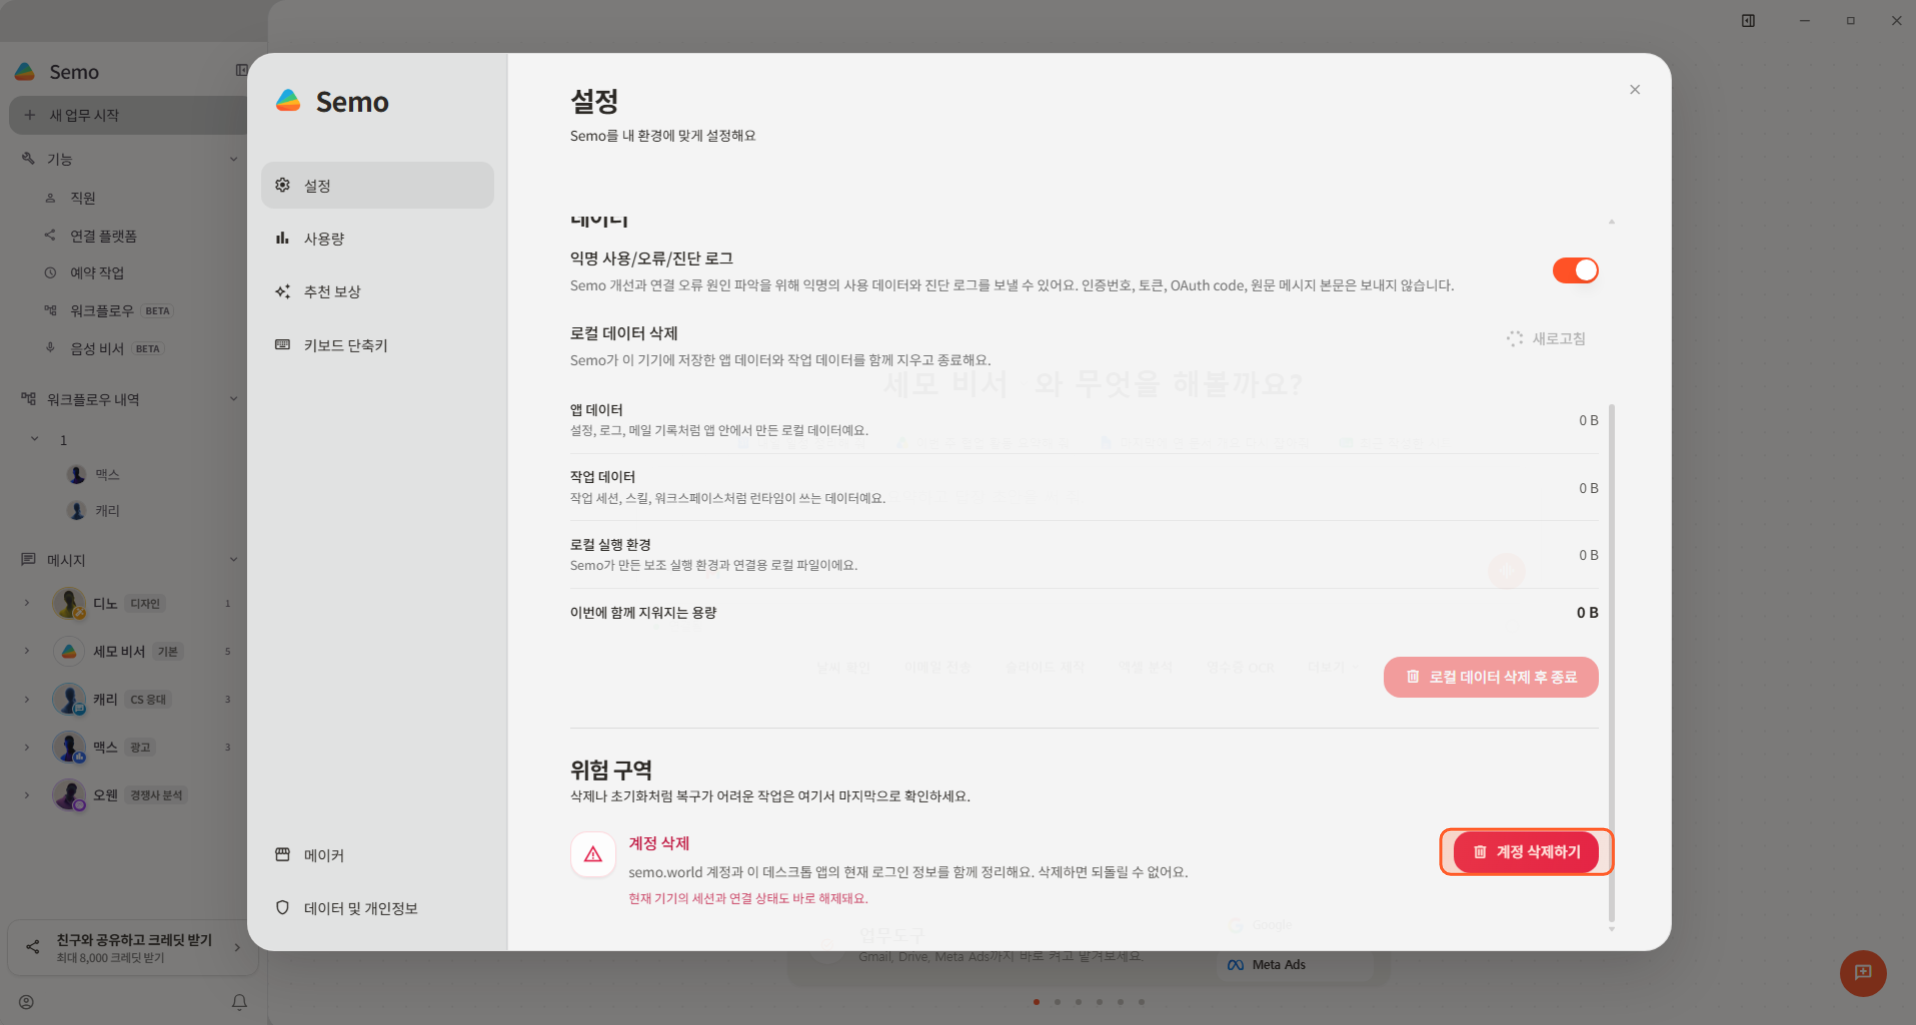Expand the 세모 비서 message row
Viewport: 1916px width, 1025px height.
[x=27, y=651]
